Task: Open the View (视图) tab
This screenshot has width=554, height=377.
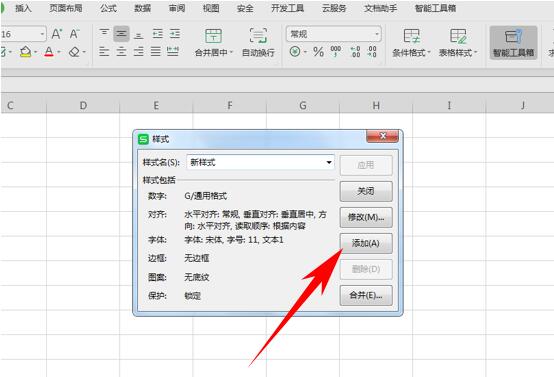Action: pyautogui.click(x=211, y=8)
